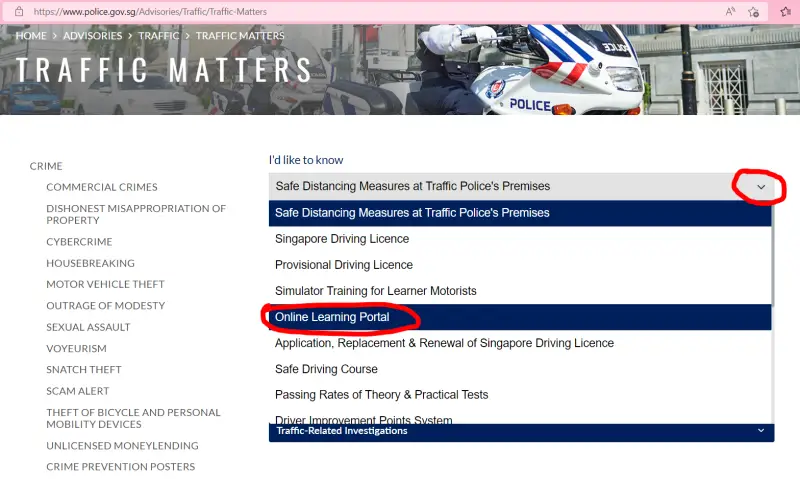Expand the I'd like to know dropdown arrow
Image resolution: width=800 pixels, height=479 pixels.
tap(761, 187)
